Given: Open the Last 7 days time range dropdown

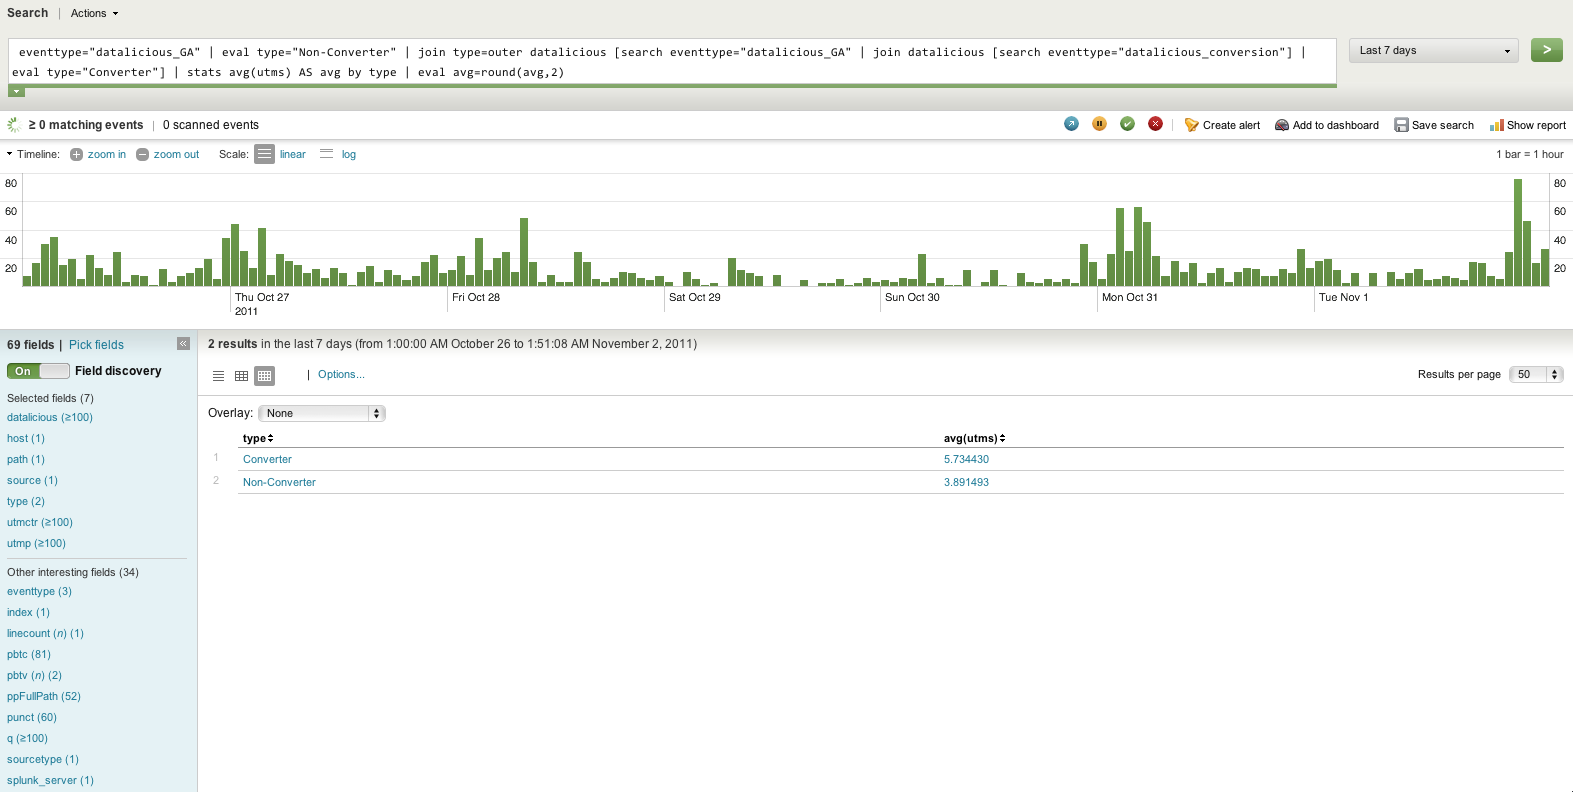Looking at the screenshot, I should tap(1434, 50).
